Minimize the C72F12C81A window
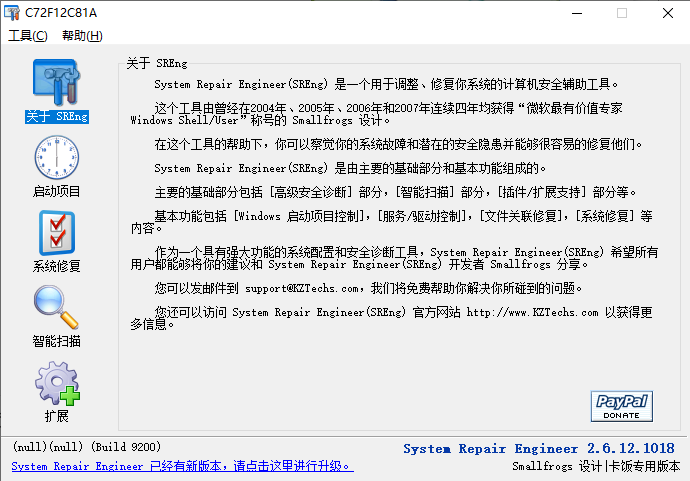The image size is (690, 481). pos(577,13)
